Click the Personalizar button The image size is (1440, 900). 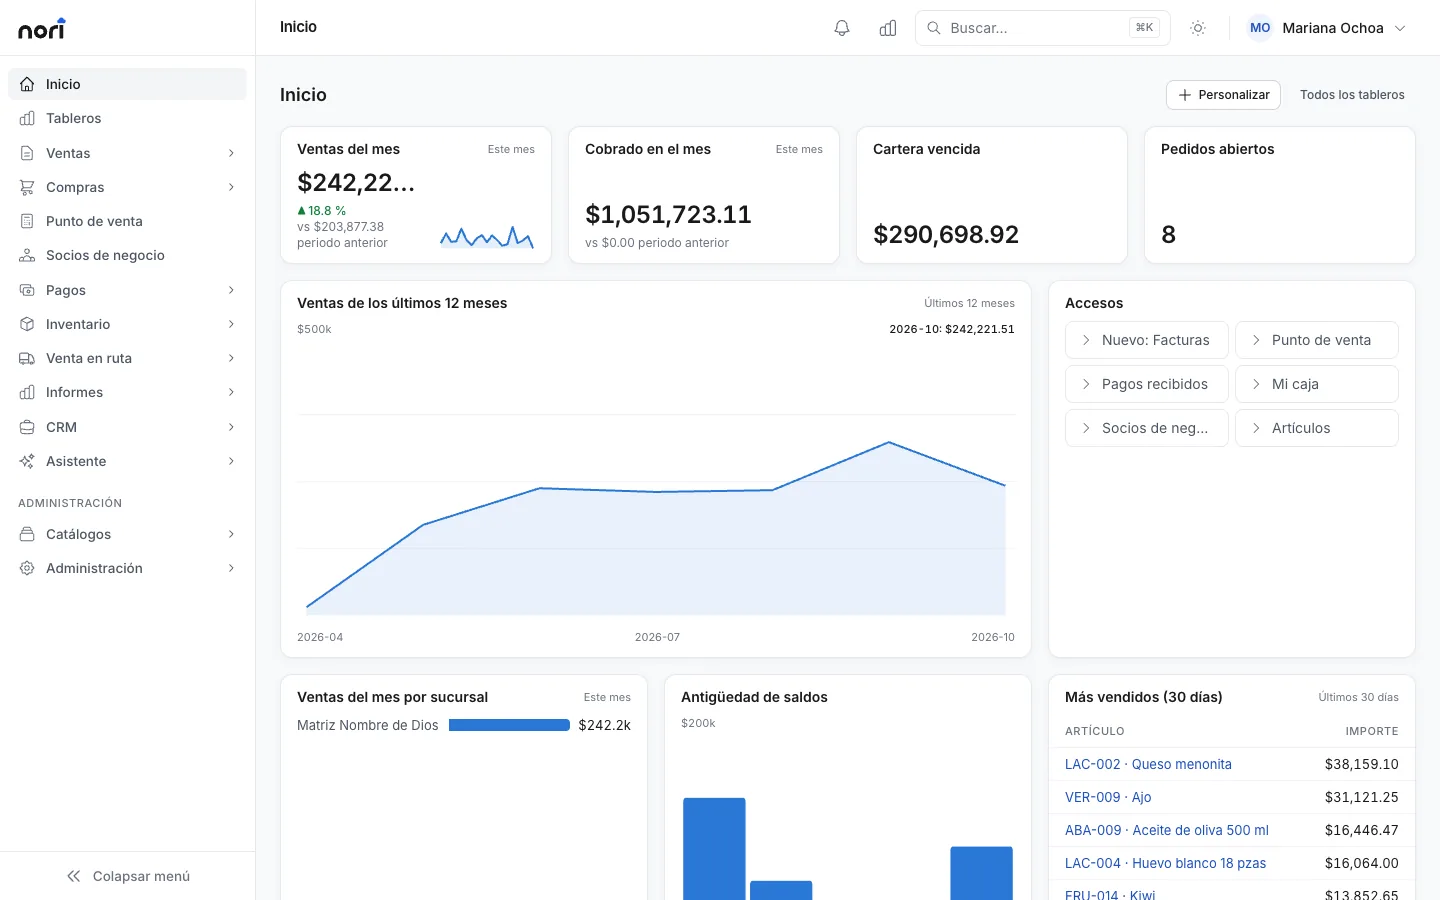click(1223, 95)
